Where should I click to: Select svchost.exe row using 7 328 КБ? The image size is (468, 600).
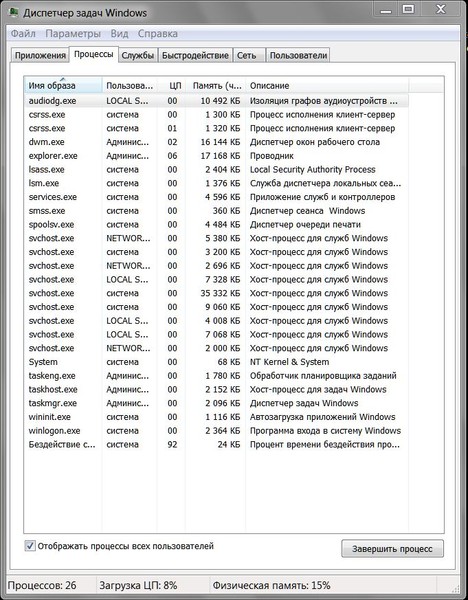click(x=216, y=279)
